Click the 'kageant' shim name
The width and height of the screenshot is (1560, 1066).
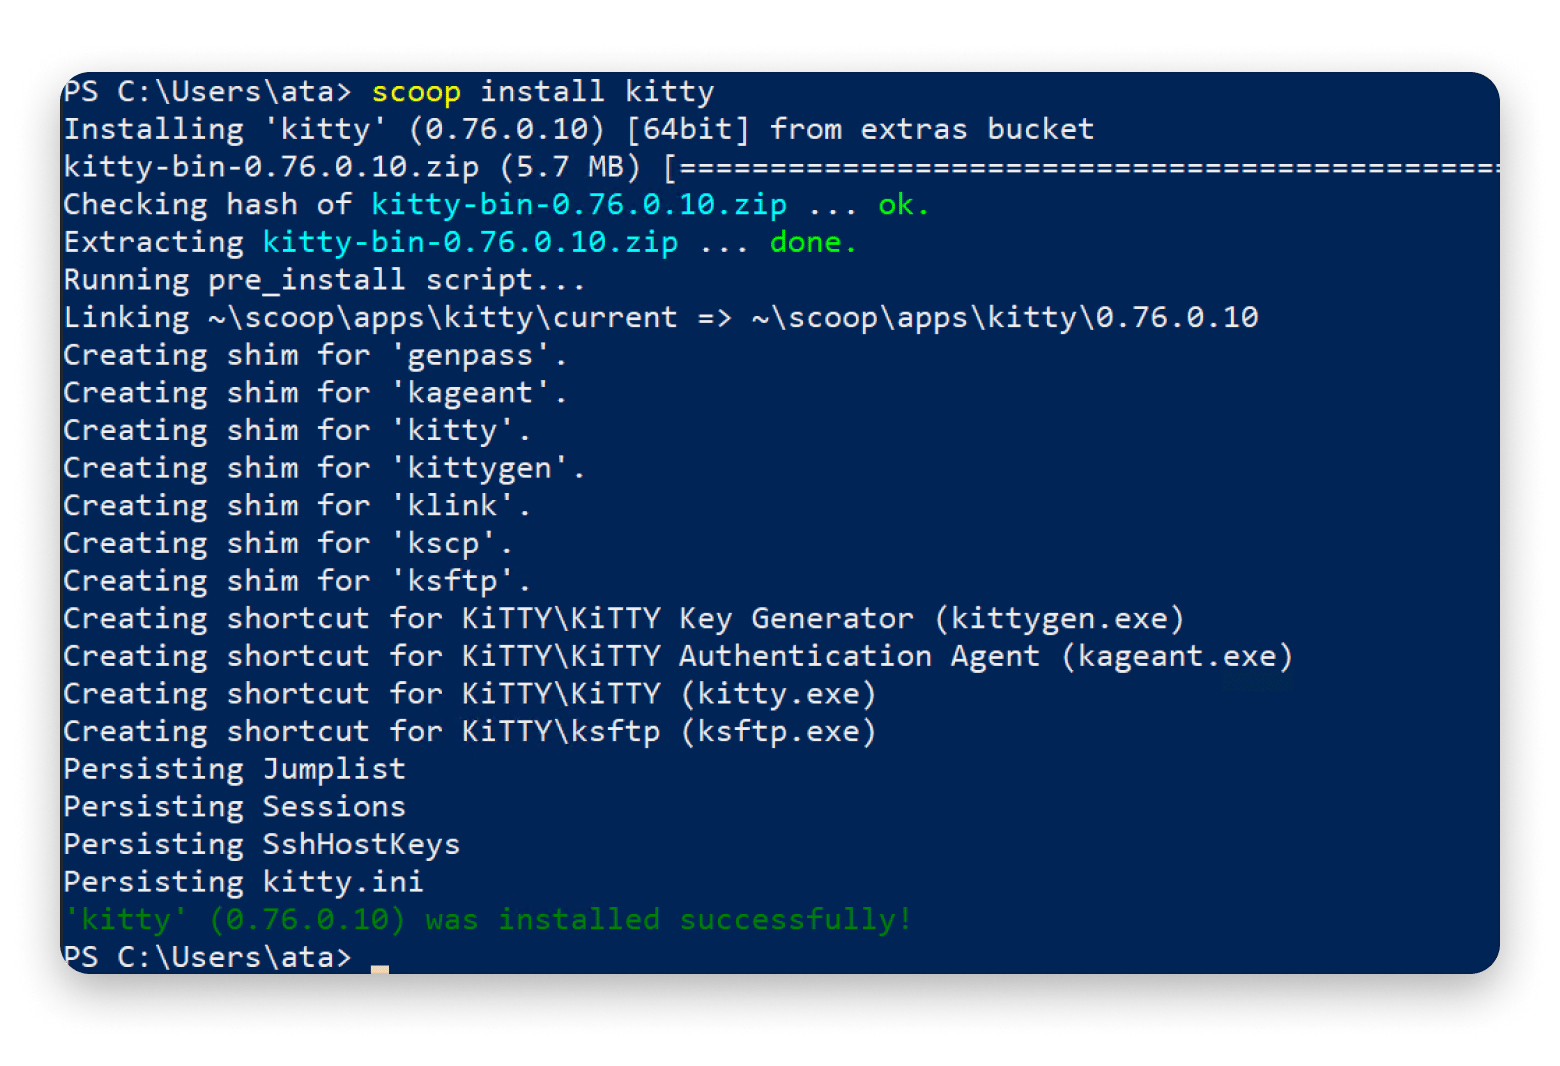tap(470, 393)
